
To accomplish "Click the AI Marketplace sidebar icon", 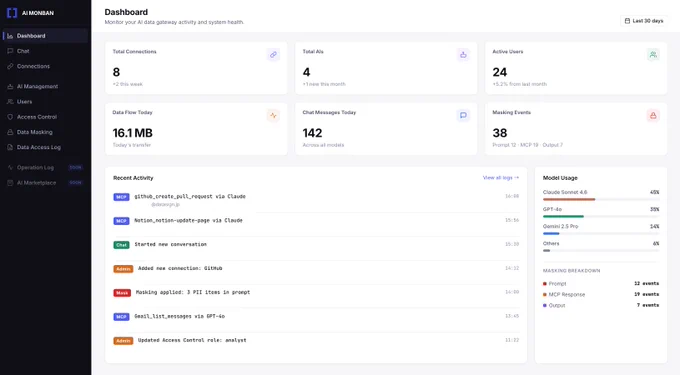I will 10,183.
